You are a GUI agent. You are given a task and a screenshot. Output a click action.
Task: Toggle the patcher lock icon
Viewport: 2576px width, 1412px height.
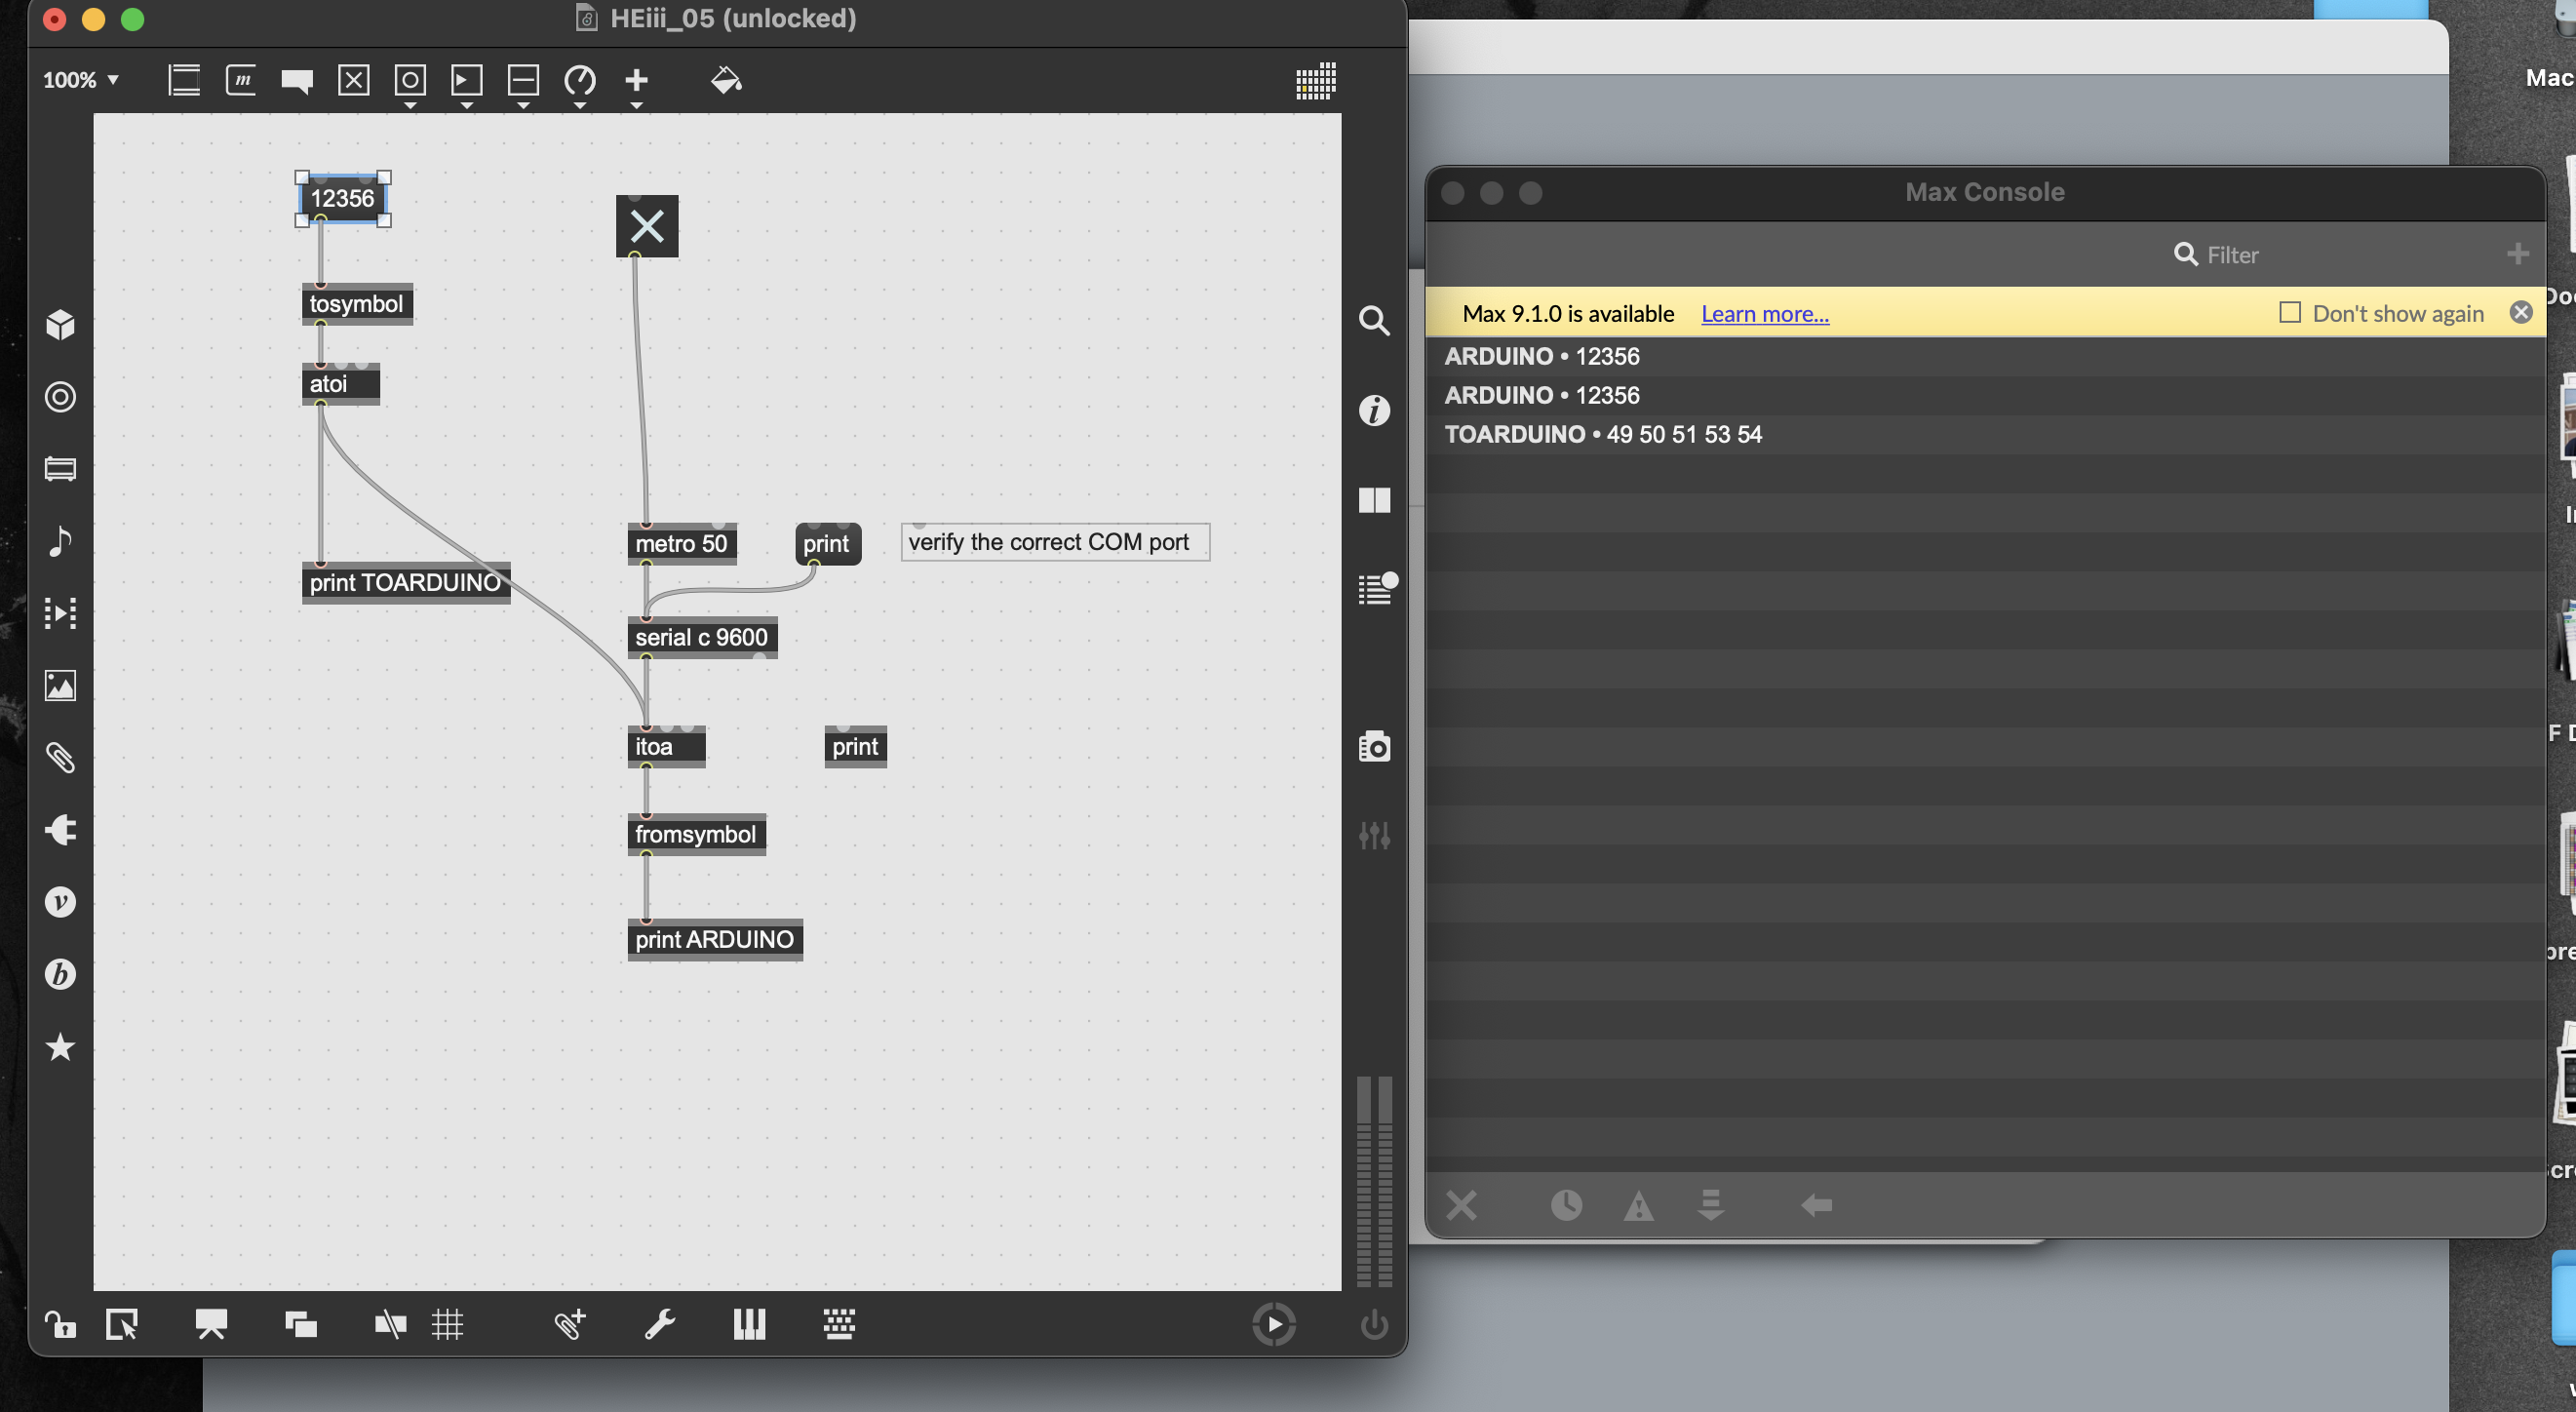coord(60,1325)
